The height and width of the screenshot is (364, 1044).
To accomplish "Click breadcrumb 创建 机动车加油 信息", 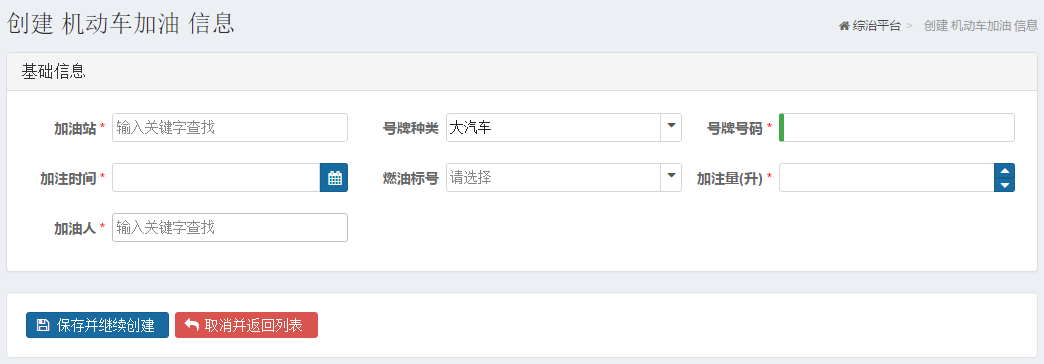I will click(981, 26).
